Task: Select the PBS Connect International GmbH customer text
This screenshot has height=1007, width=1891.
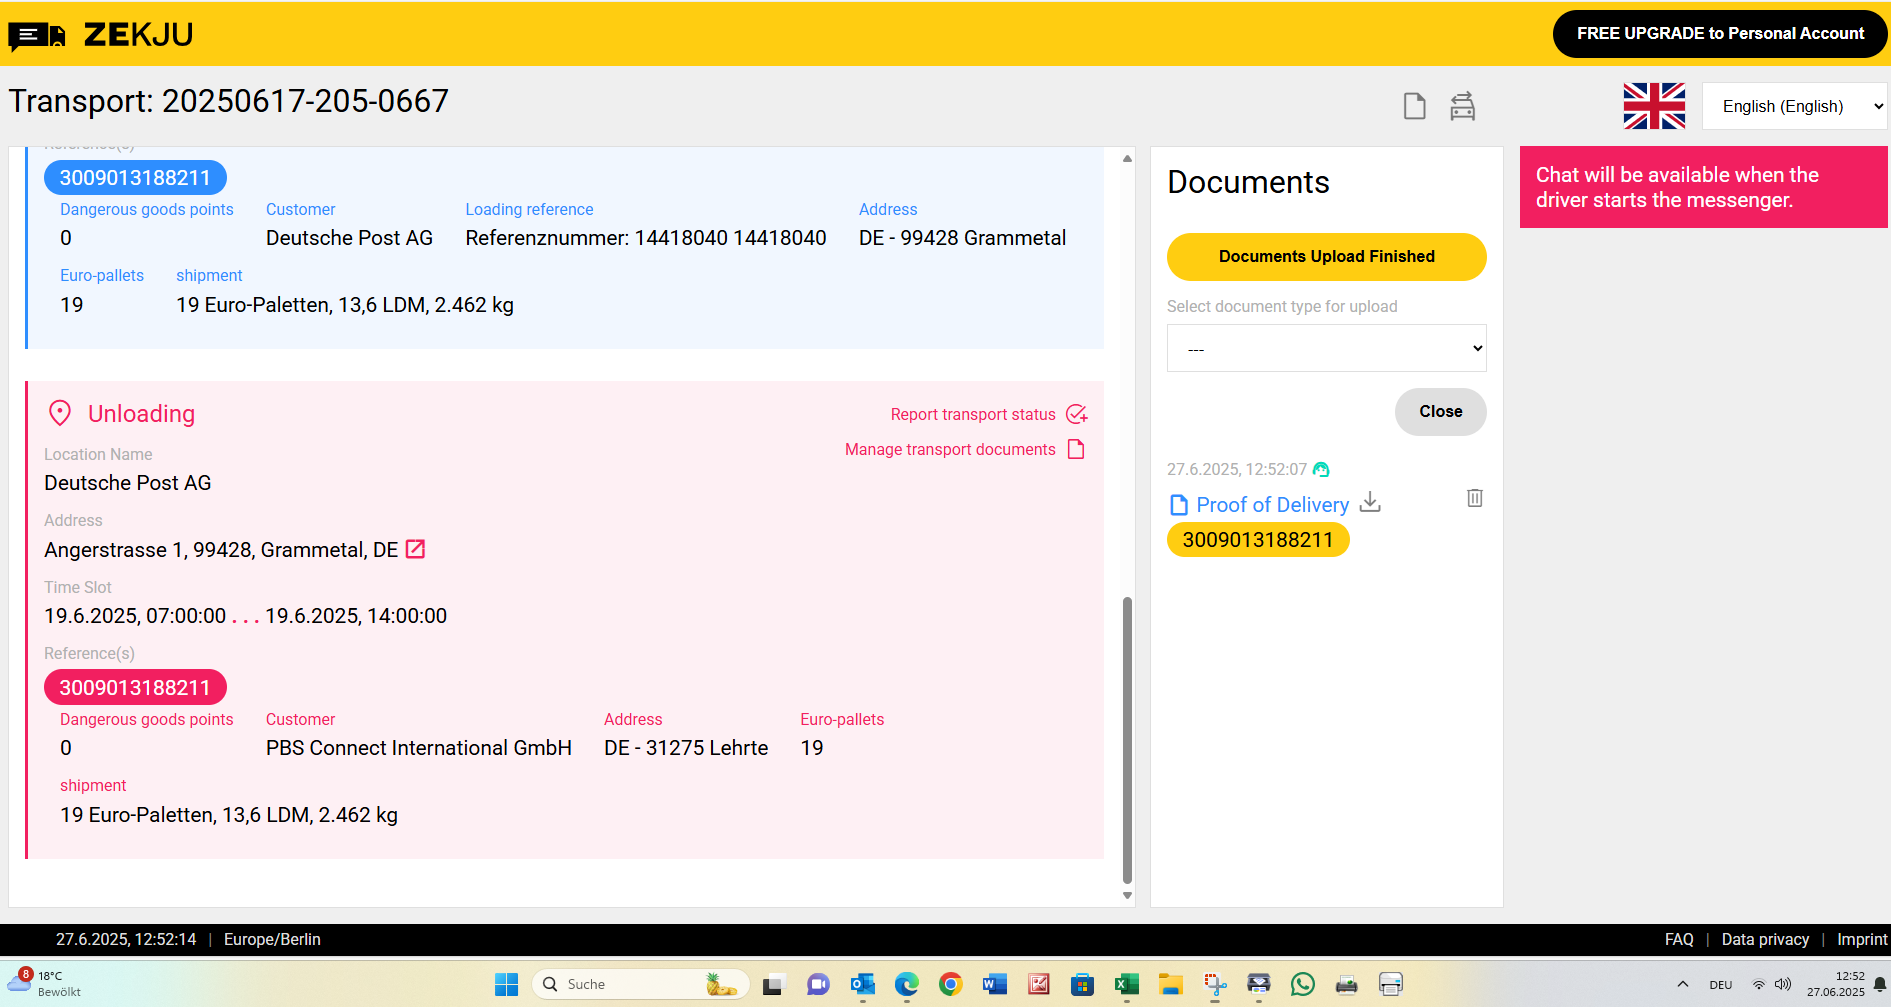Action: click(x=419, y=748)
